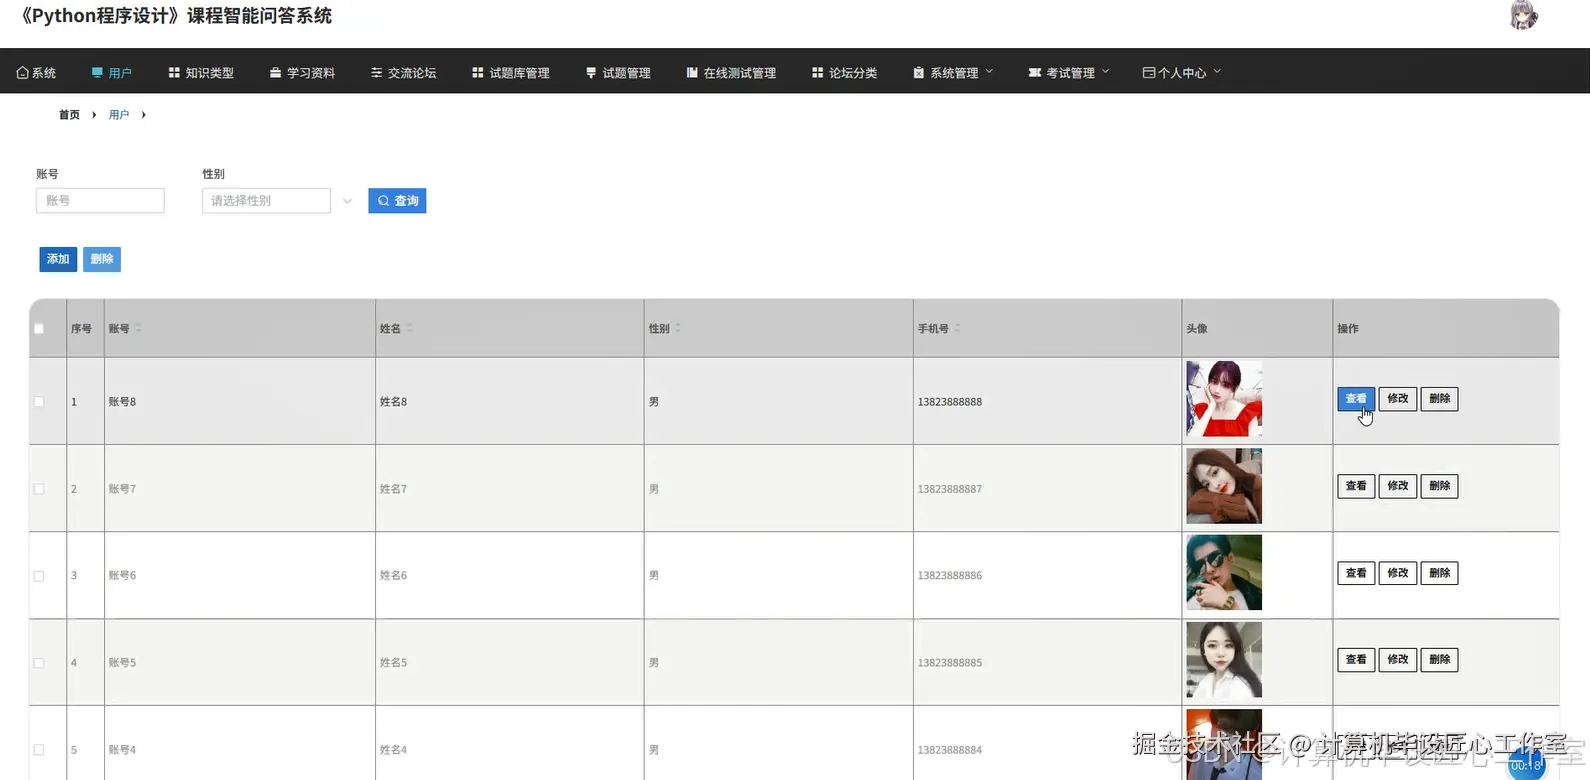Open the 请选择性别 gender dropdown
1590x780 pixels.
pos(278,201)
